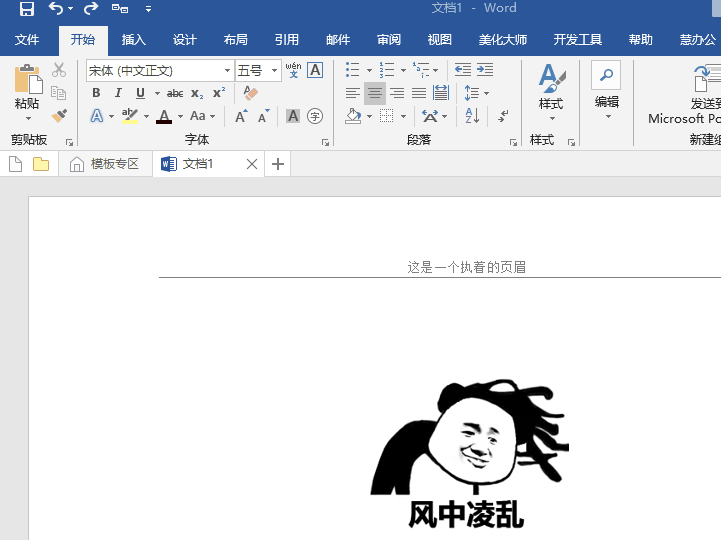Image resolution: width=721 pixels, height=540 pixels.
Task: Apply bulleted list
Action: point(353,70)
